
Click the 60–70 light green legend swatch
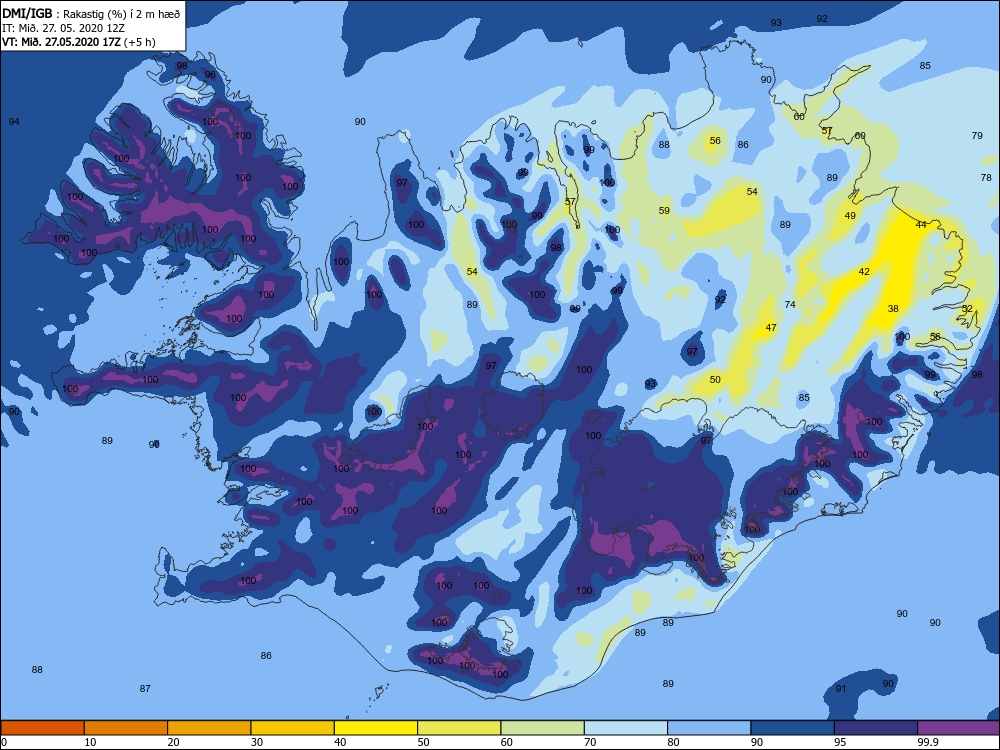542,728
